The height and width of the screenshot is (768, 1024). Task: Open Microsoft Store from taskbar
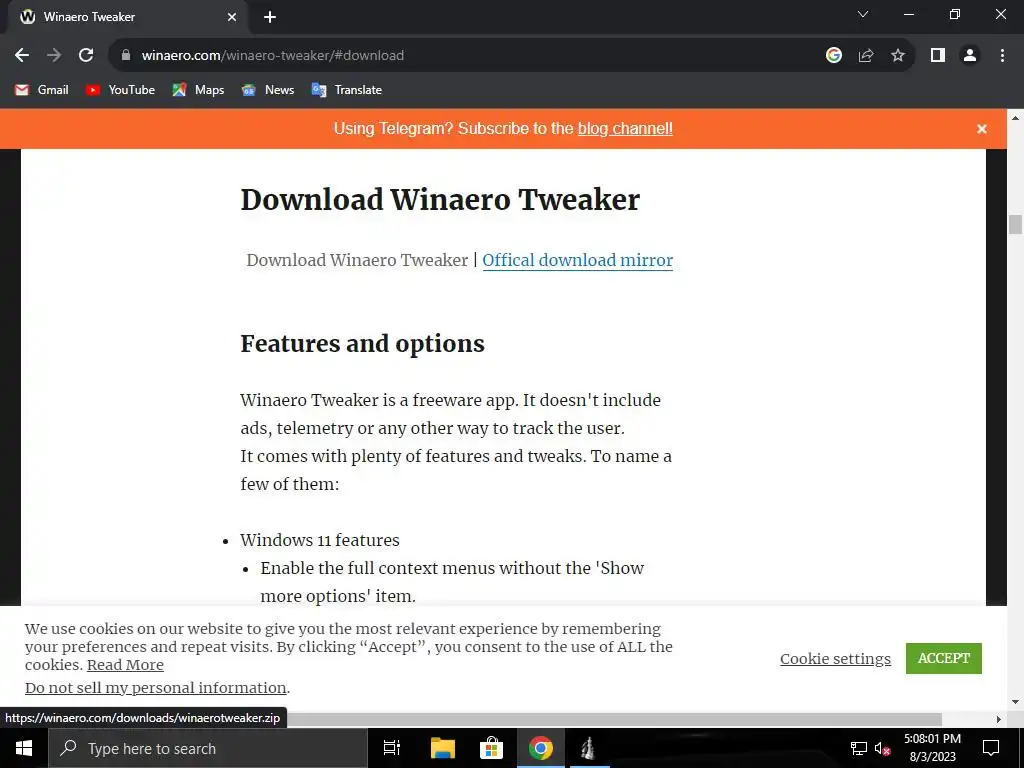tap(491, 748)
